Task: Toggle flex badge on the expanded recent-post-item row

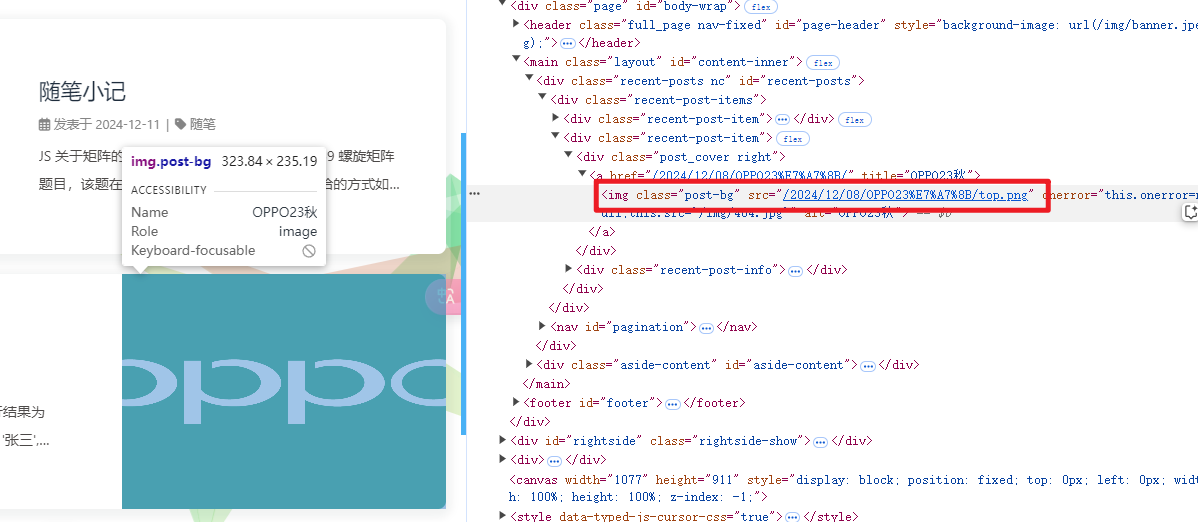Action: pyautogui.click(x=792, y=139)
